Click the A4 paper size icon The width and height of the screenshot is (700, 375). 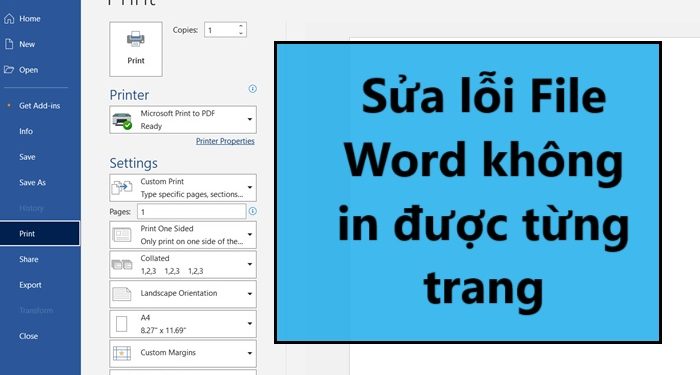pos(121,324)
